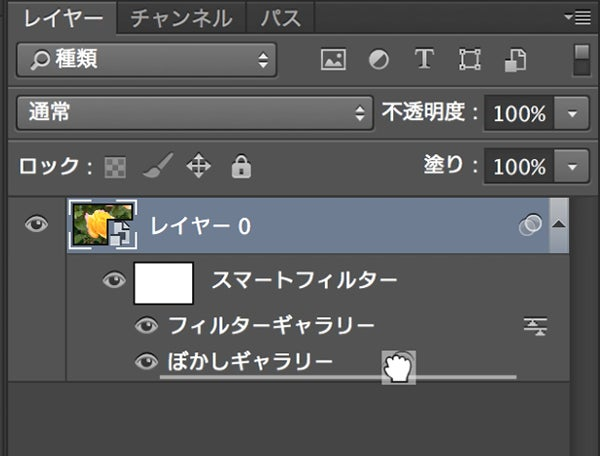Select the white smart filter mask thumbnail
The width and height of the screenshot is (600, 456).
tap(163, 283)
